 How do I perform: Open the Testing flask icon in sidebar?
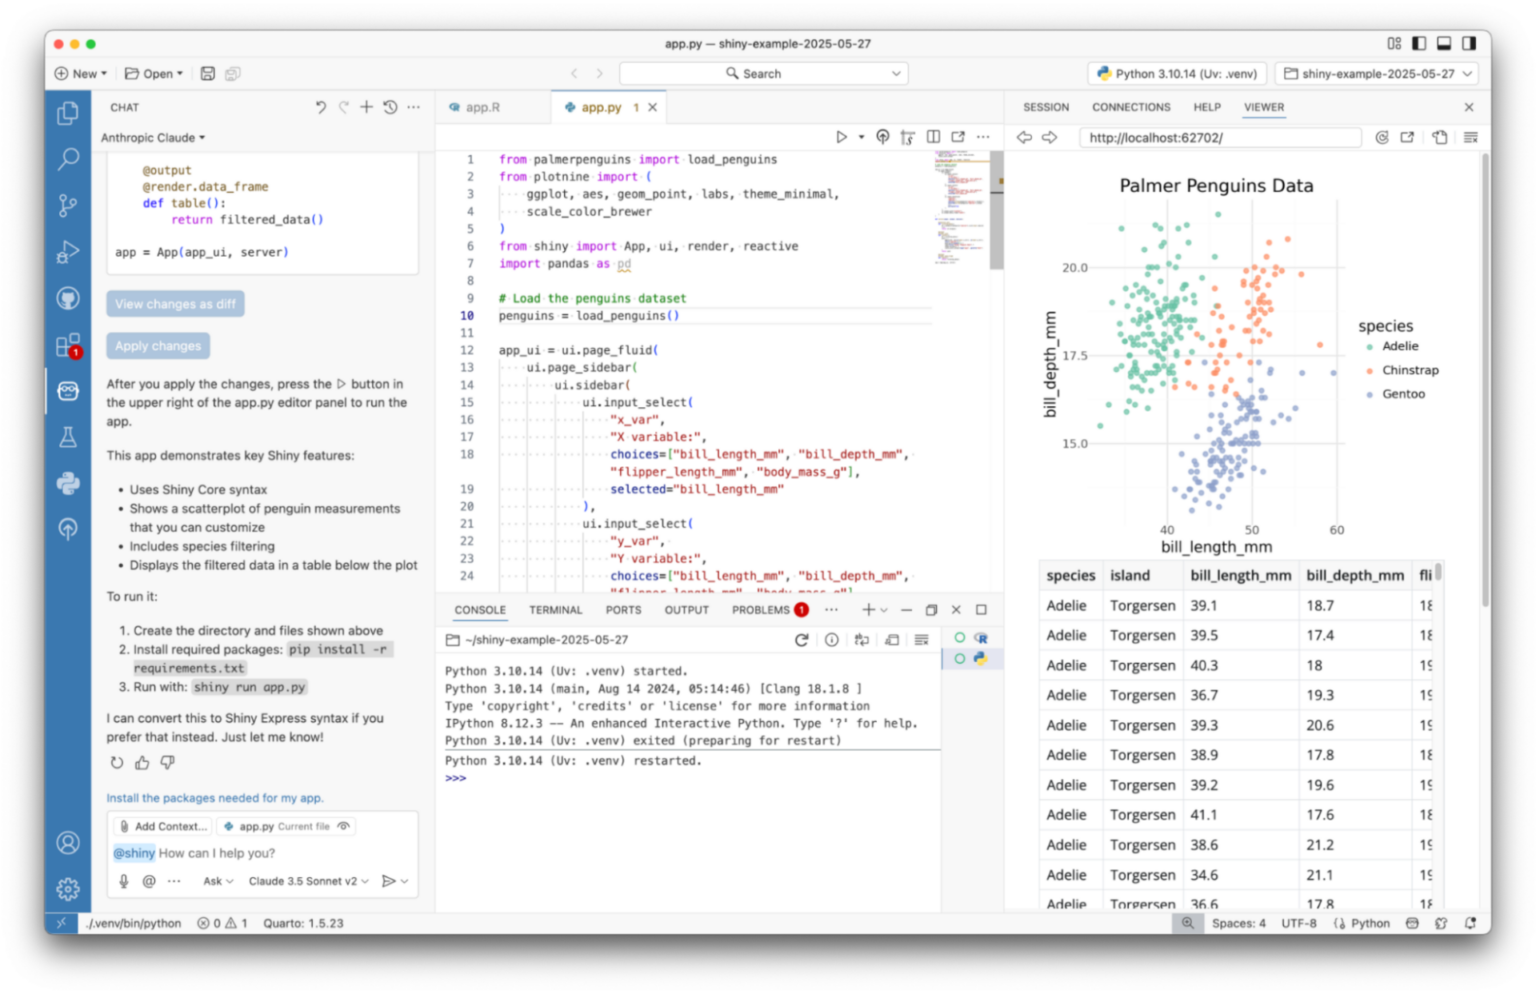click(68, 437)
